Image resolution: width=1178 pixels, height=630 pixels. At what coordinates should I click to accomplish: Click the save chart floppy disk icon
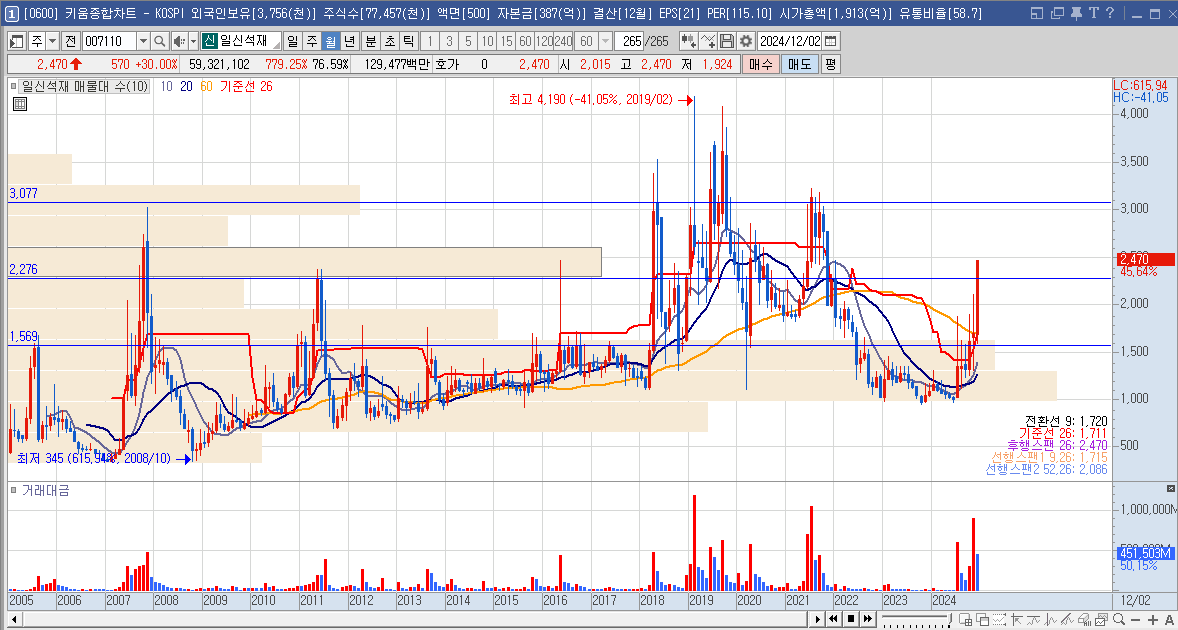[726, 41]
